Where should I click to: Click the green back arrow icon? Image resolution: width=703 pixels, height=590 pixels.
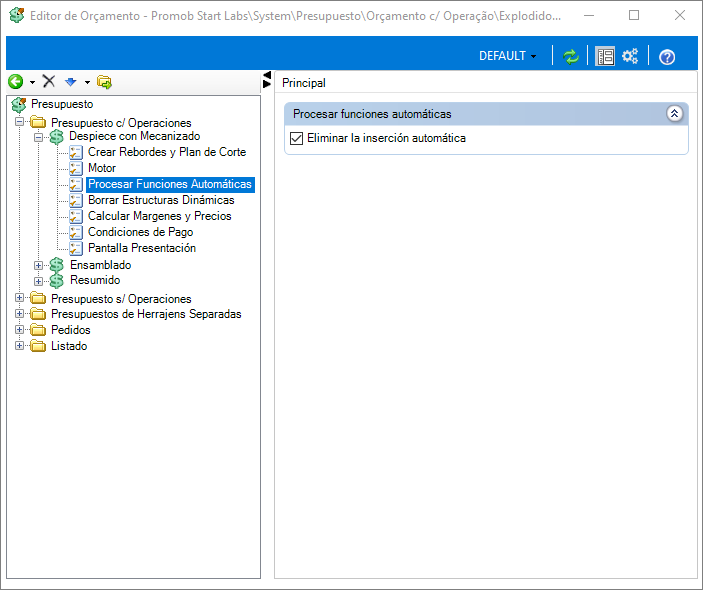(x=16, y=82)
